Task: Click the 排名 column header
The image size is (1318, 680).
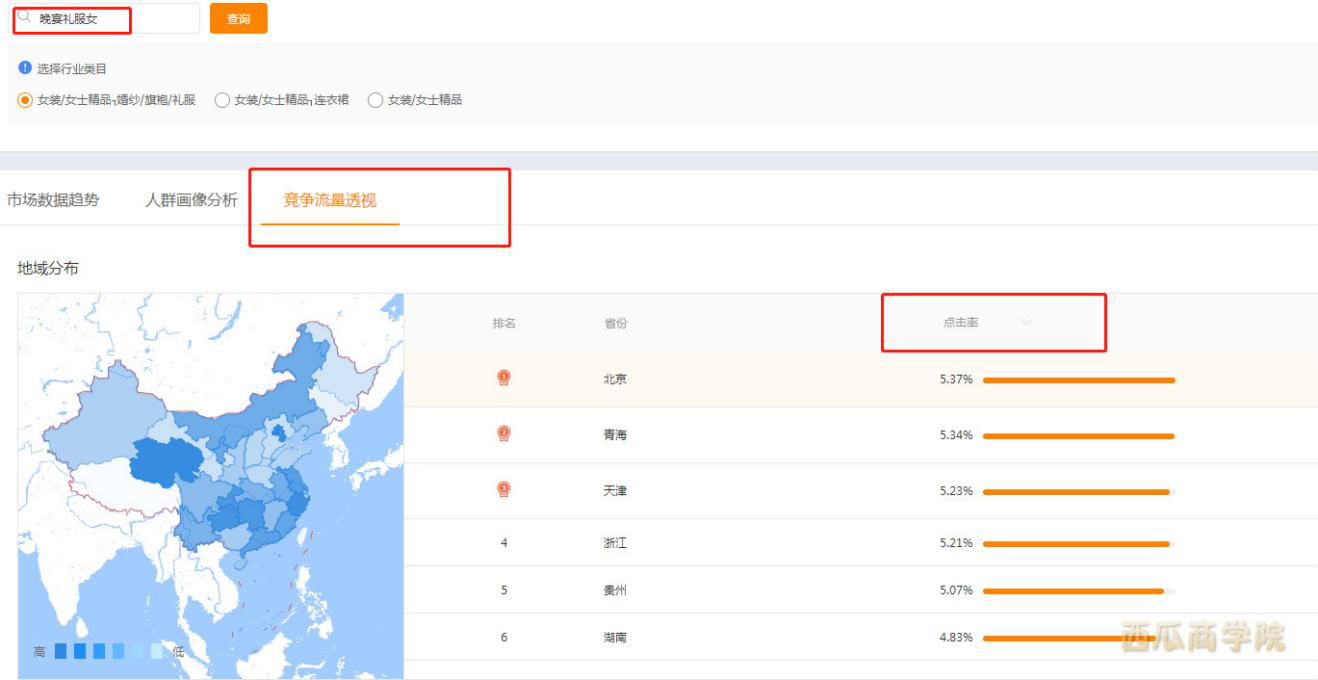Action: tap(504, 324)
